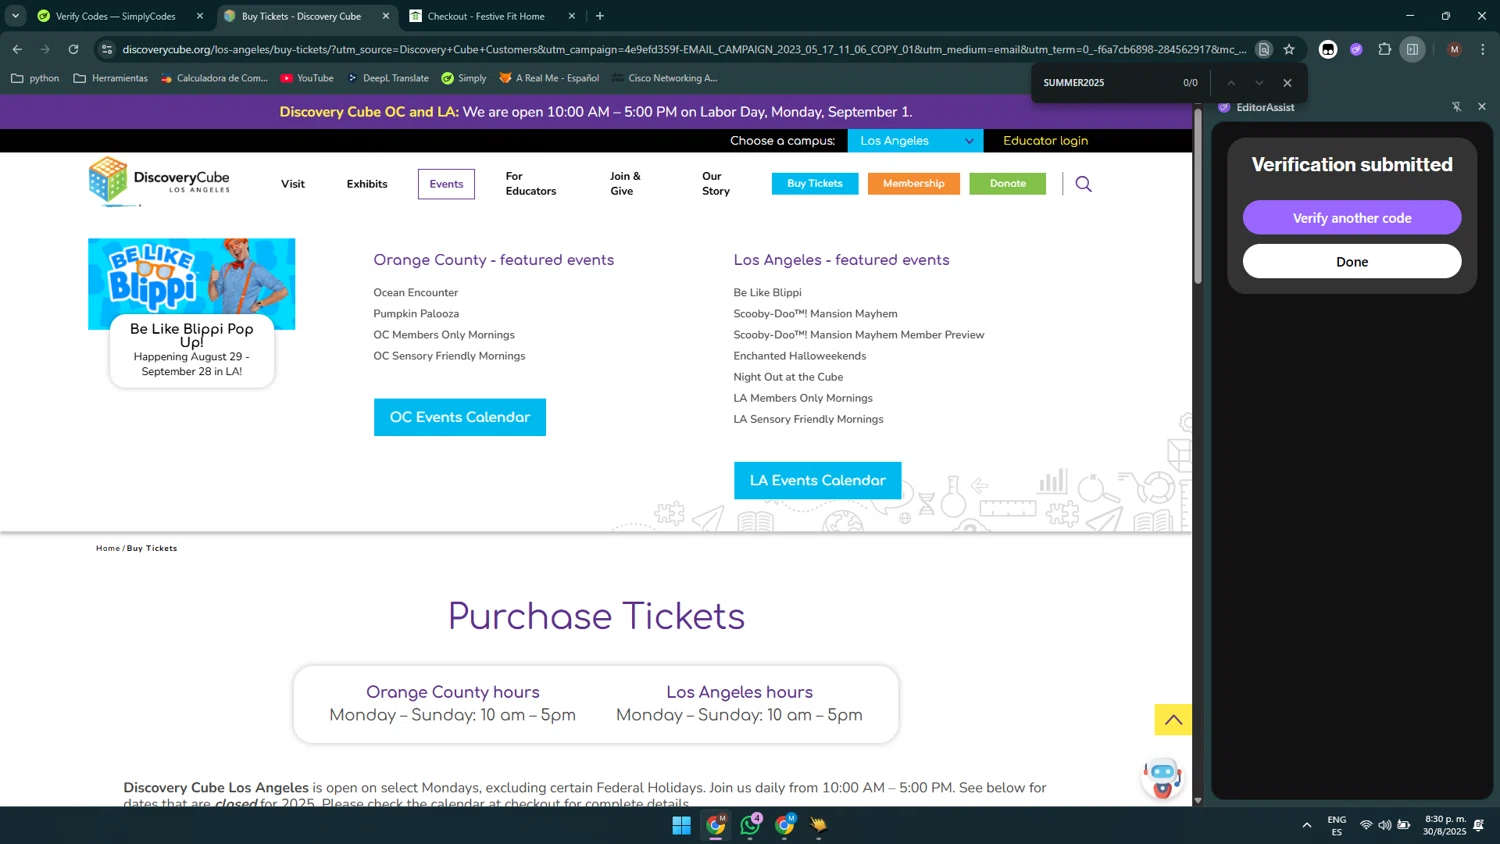Viewport: 1500px width, 844px height.
Task: Go to previous find-in-page result
Action: pyautogui.click(x=1231, y=83)
